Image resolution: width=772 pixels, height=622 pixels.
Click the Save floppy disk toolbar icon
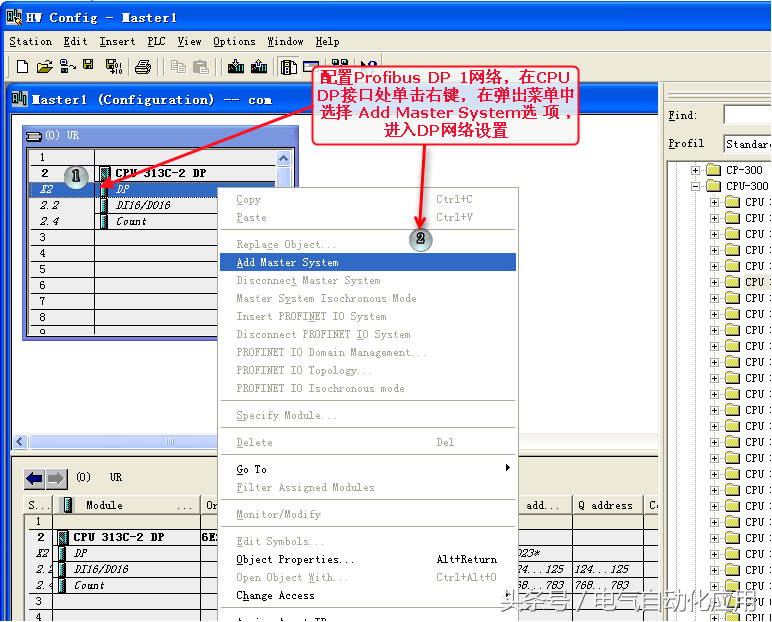click(x=88, y=67)
